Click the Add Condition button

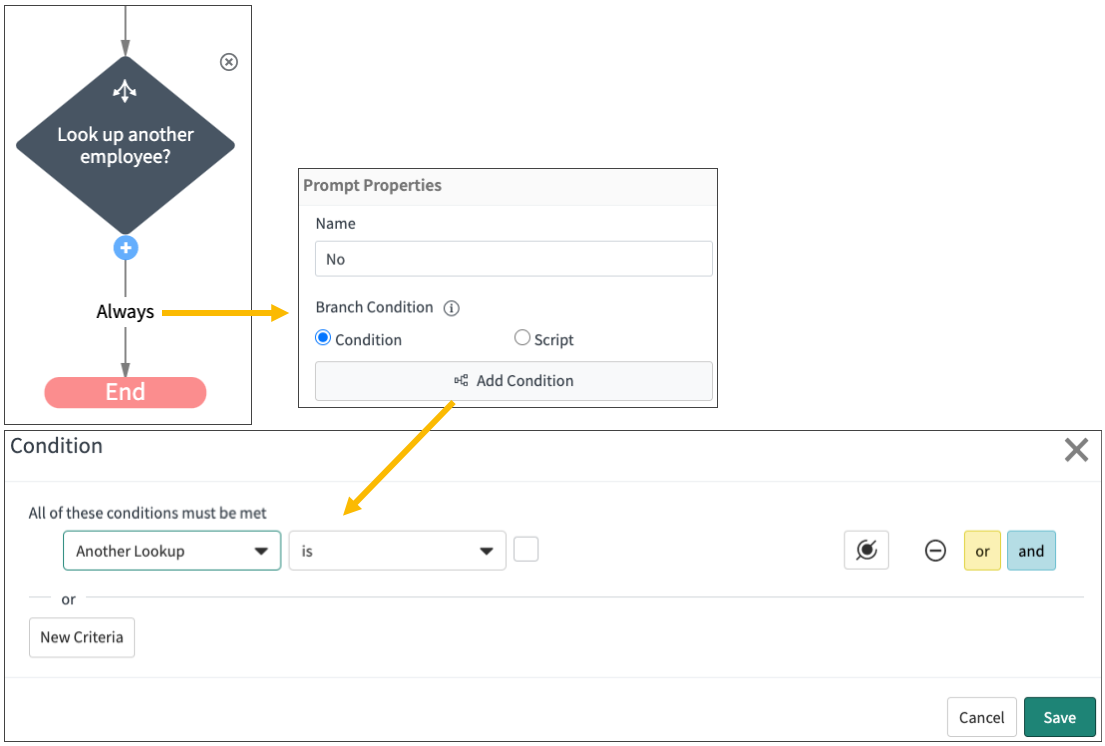click(513, 380)
